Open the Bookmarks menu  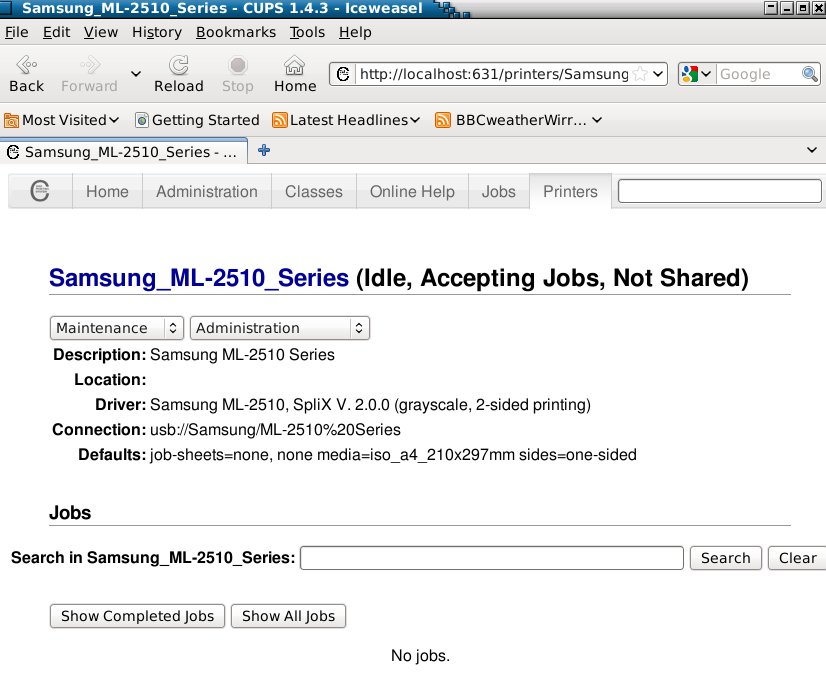coord(235,32)
